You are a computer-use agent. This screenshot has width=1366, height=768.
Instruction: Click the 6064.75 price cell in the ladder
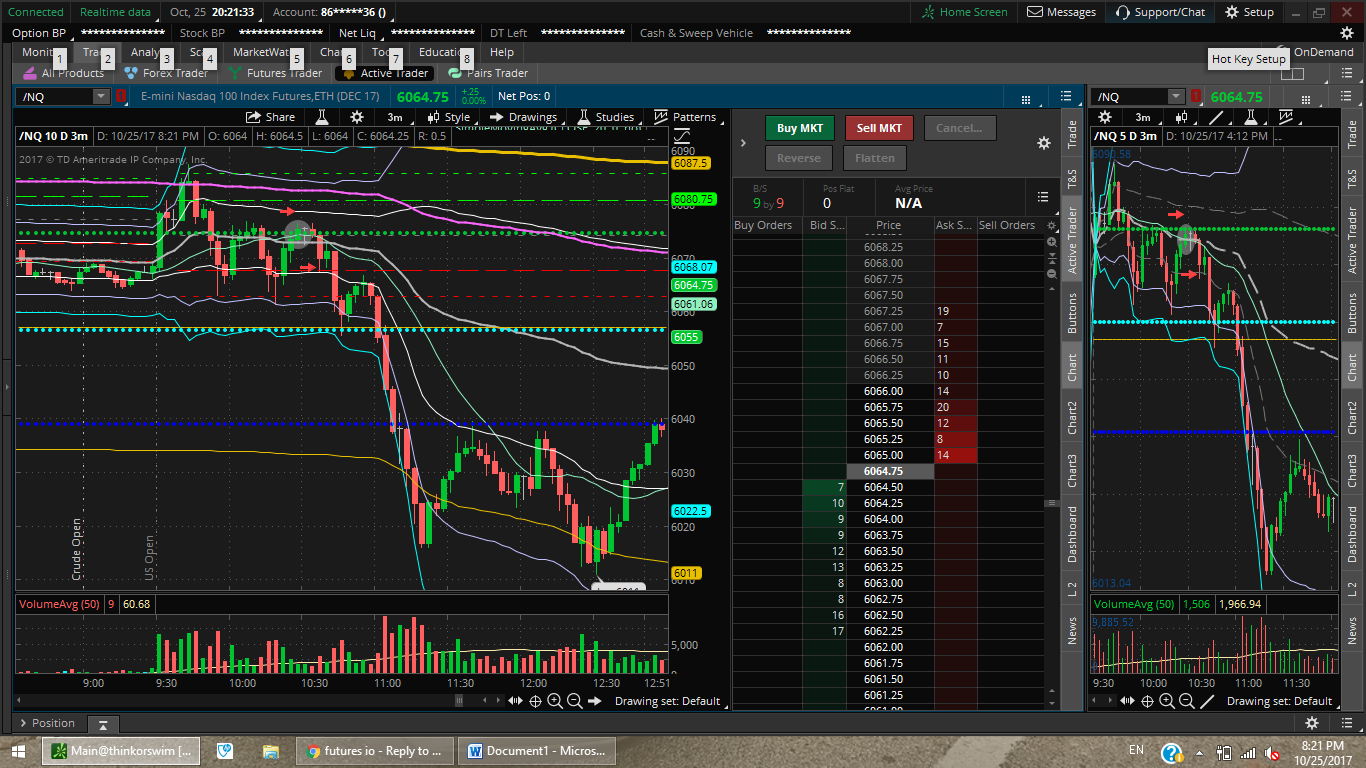tap(890, 471)
